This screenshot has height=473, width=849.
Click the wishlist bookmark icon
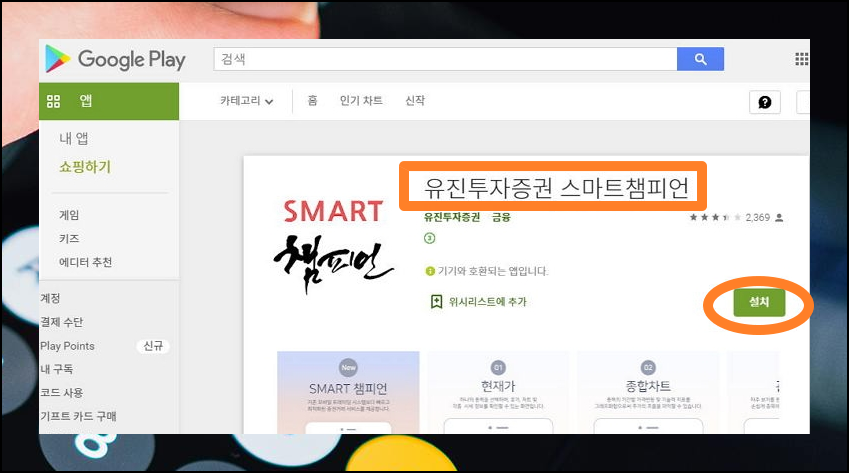[x=436, y=302]
